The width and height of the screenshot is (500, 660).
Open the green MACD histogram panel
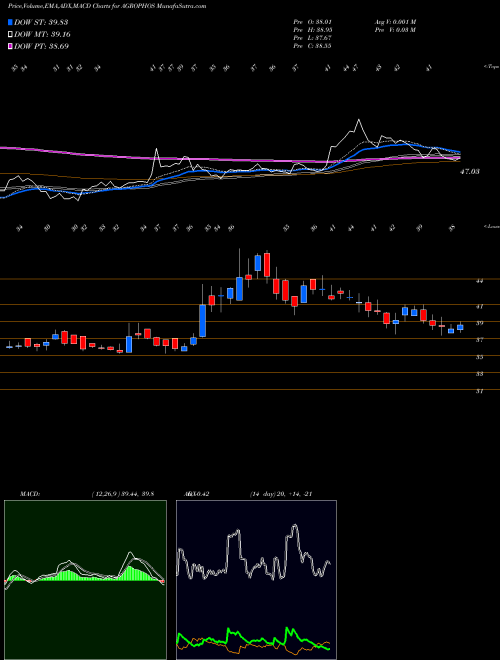pos(85,580)
